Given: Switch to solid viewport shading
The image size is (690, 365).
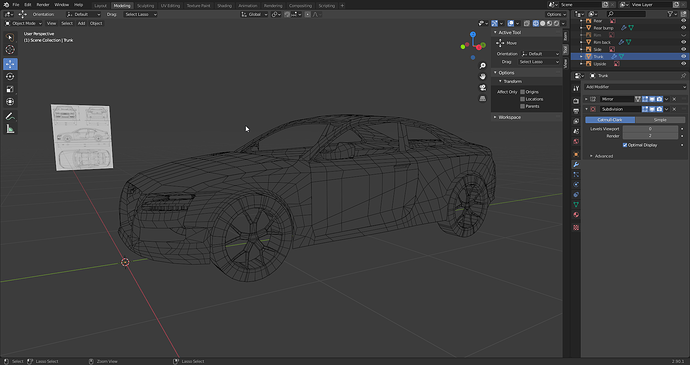Looking at the screenshot, I should pos(543,23).
